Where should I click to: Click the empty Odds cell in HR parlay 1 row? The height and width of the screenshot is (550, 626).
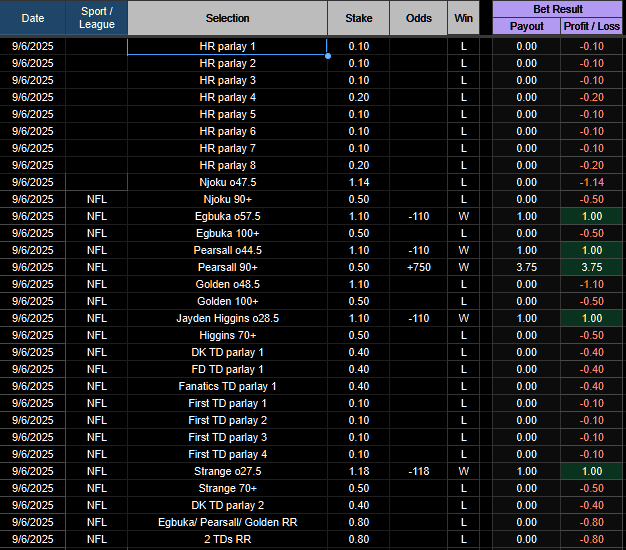tap(418, 46)
